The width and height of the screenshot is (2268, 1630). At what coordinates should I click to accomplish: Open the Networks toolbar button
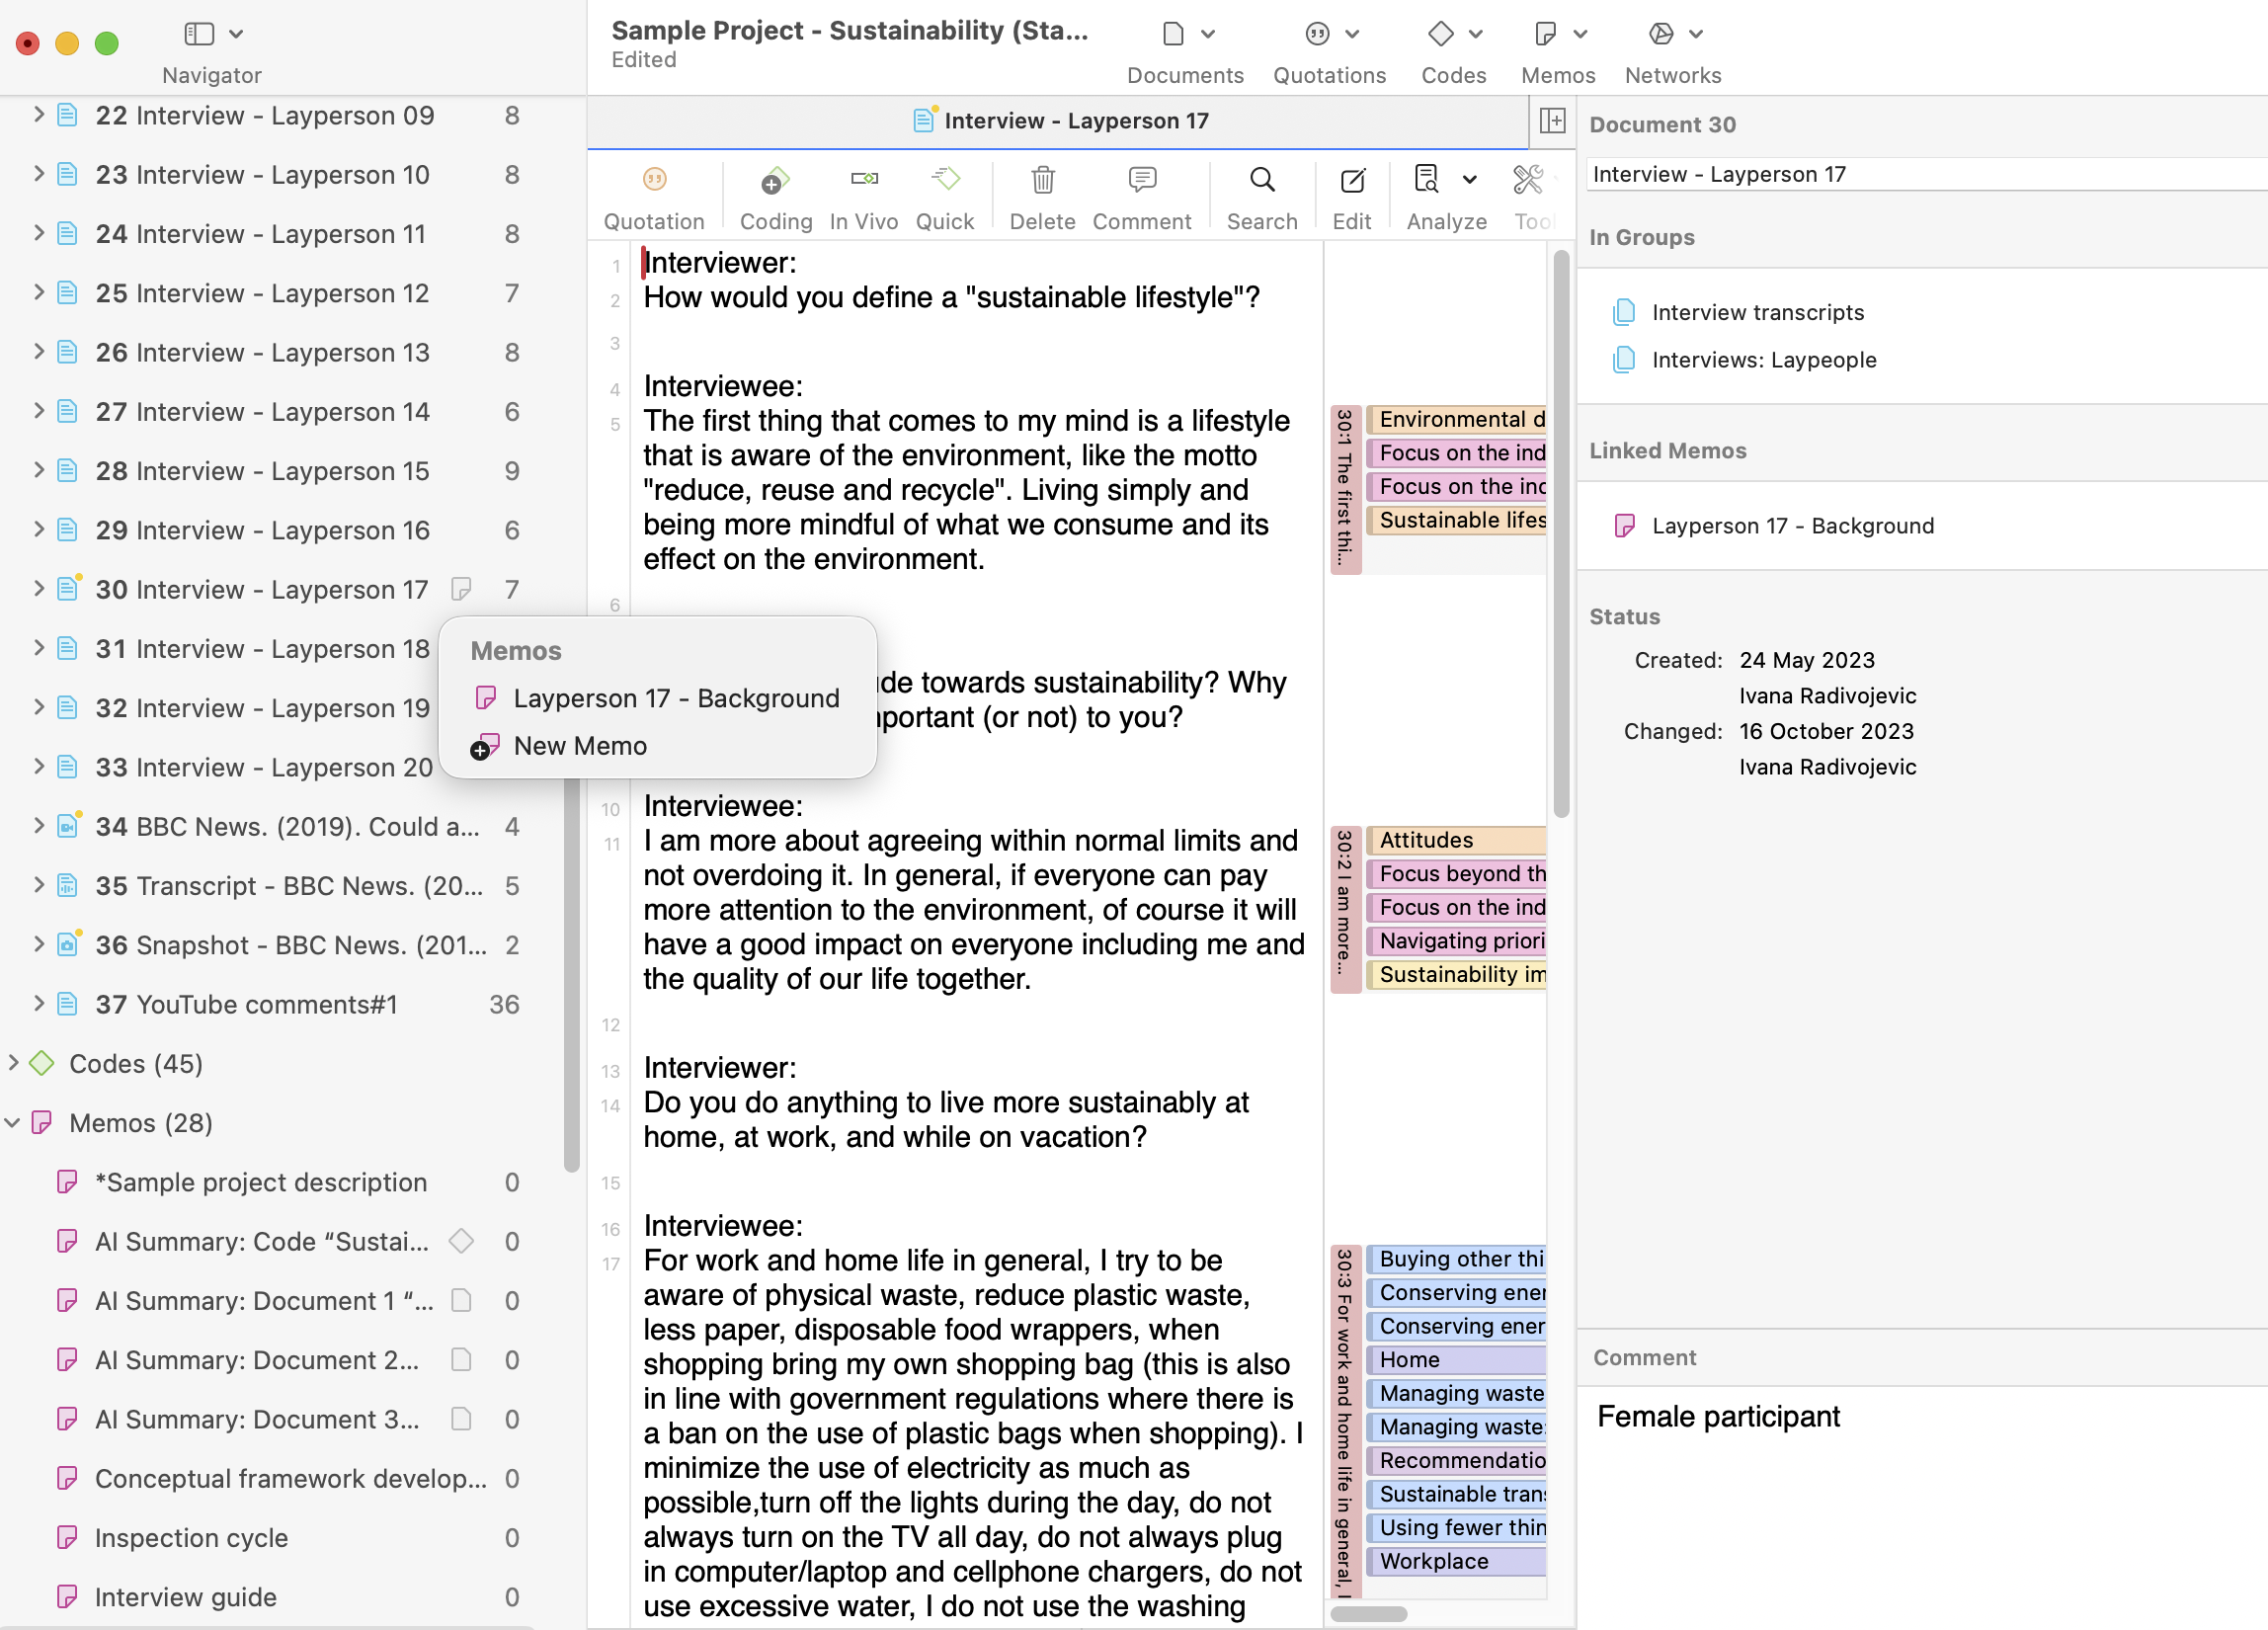(1661, 34)
